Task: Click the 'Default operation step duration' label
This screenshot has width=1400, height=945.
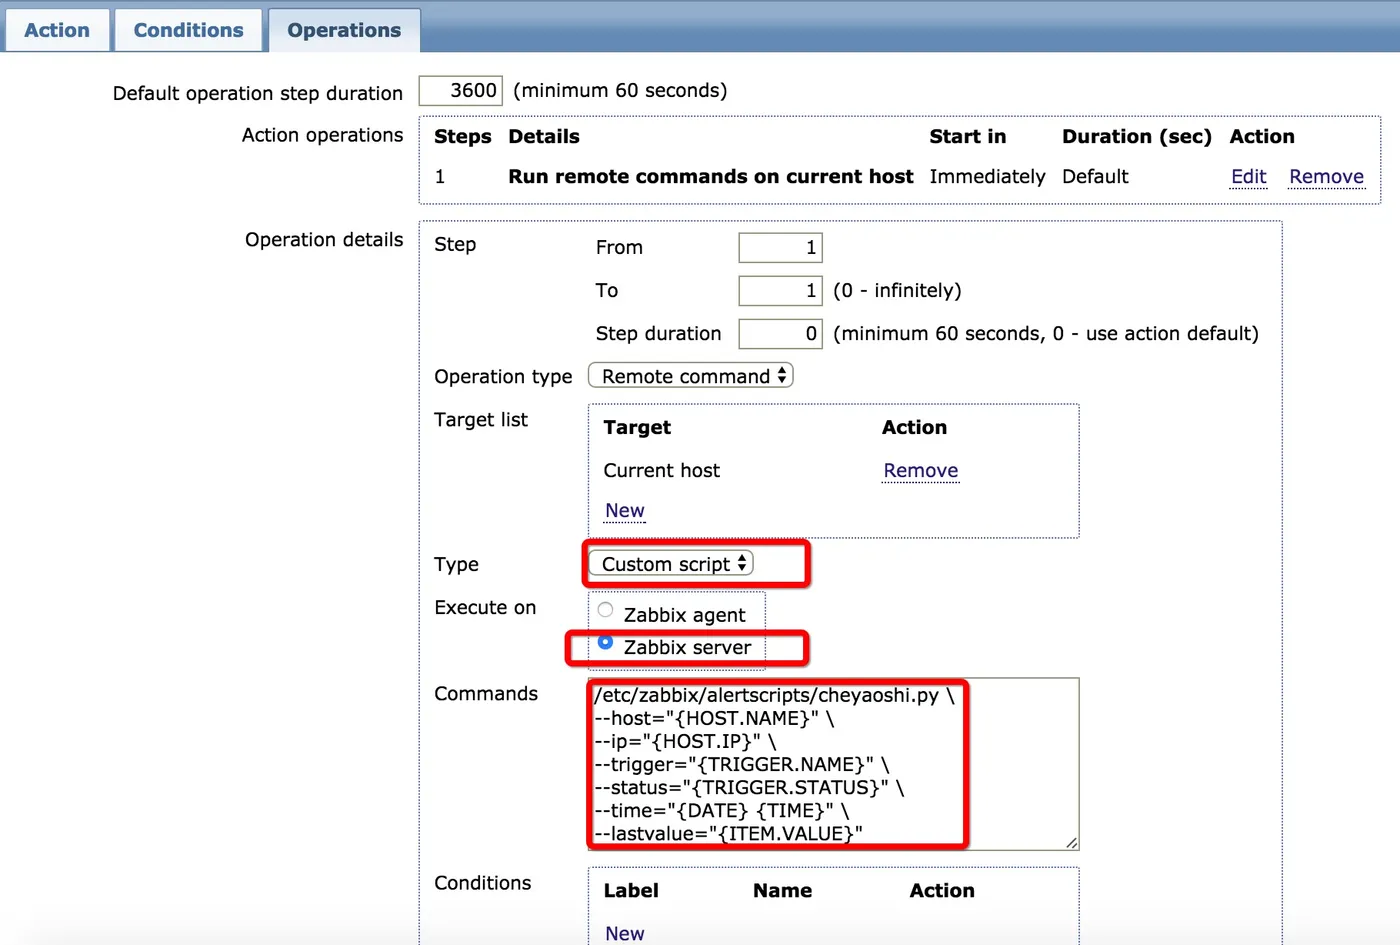Action: pos(258,93)
